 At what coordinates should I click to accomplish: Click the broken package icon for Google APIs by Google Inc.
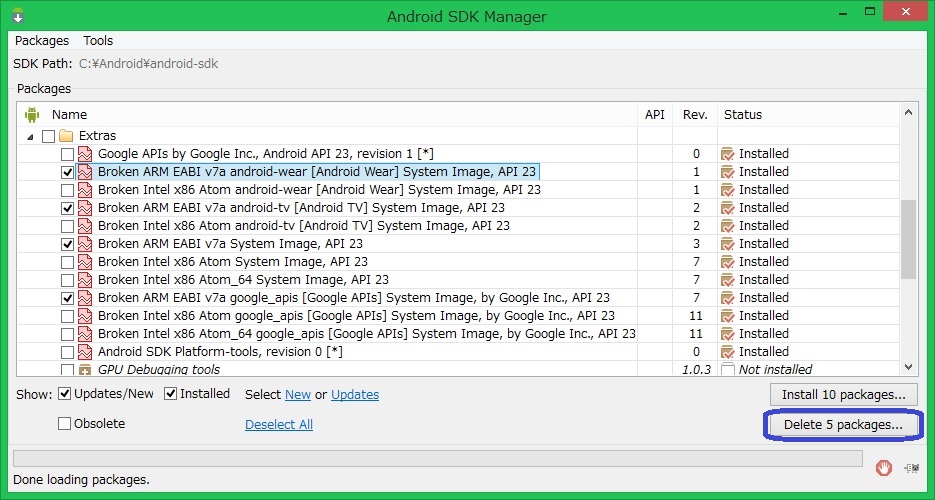tap(85, 154)
